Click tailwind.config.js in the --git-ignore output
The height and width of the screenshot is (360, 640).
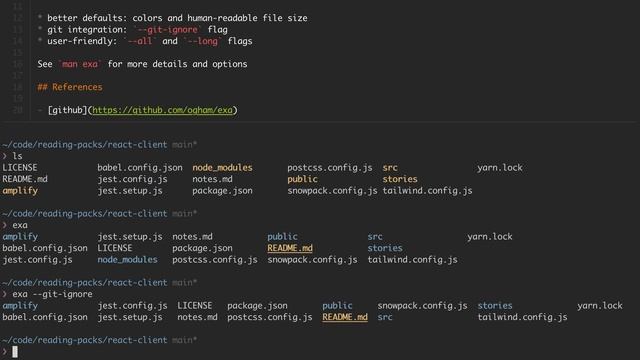[x=522, y=317]
